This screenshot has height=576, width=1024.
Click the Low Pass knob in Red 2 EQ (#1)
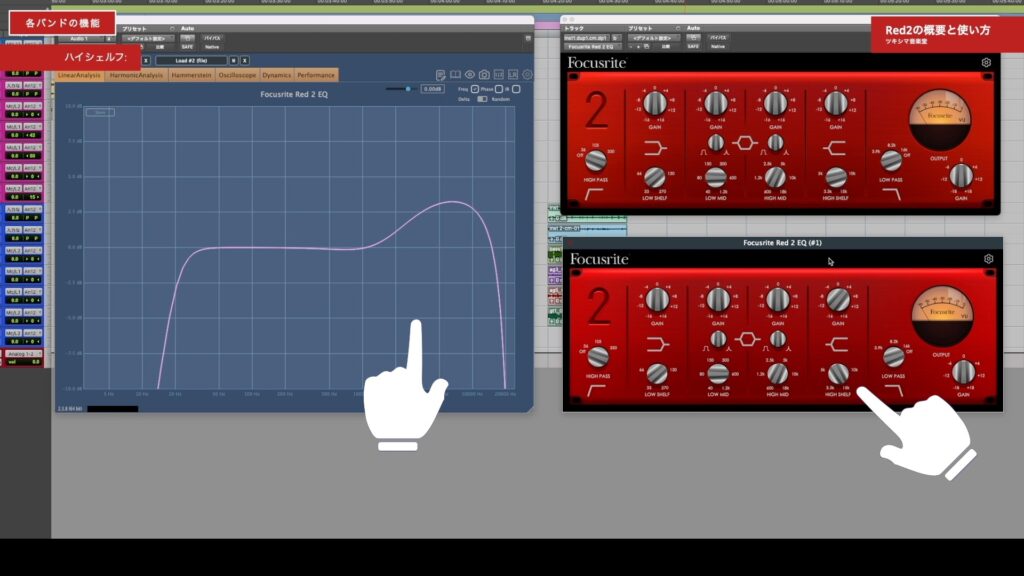pos(894,357)
